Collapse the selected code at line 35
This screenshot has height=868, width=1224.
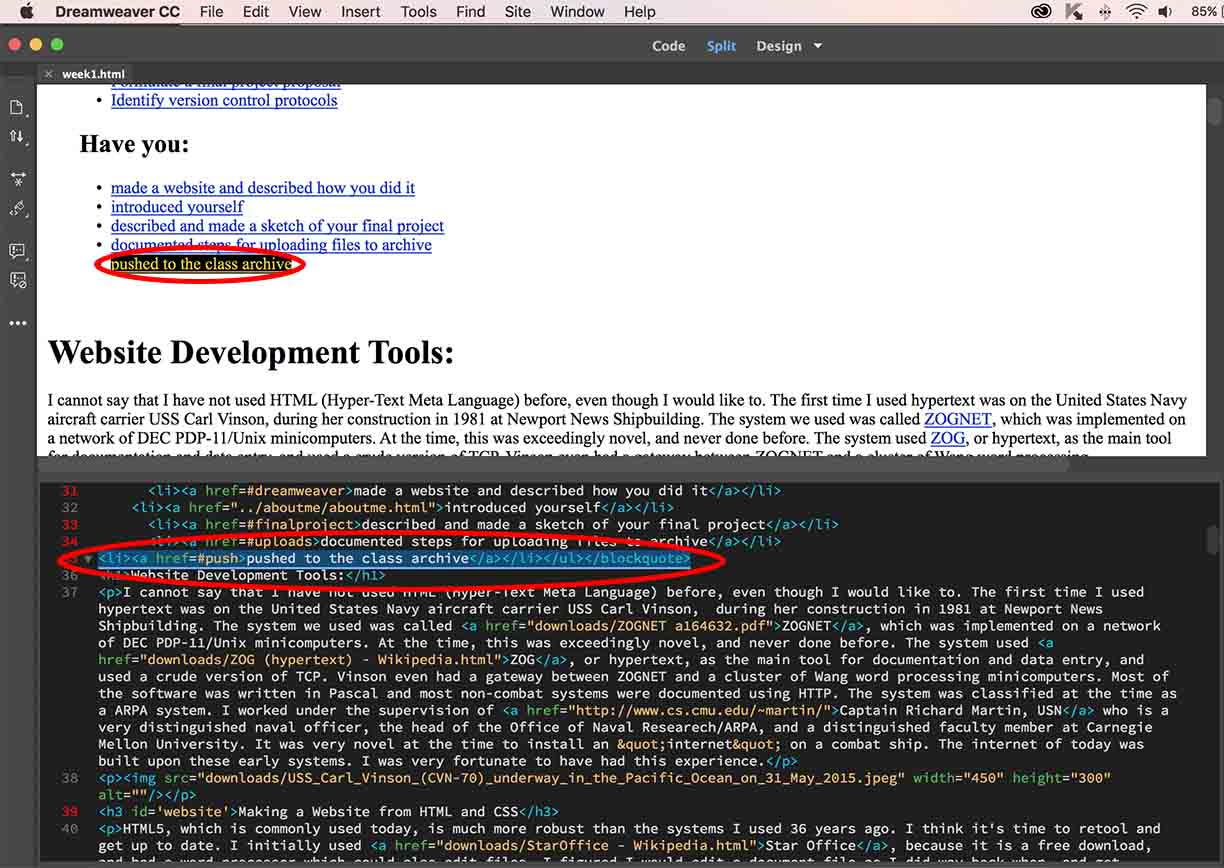[x=88, y=559]
